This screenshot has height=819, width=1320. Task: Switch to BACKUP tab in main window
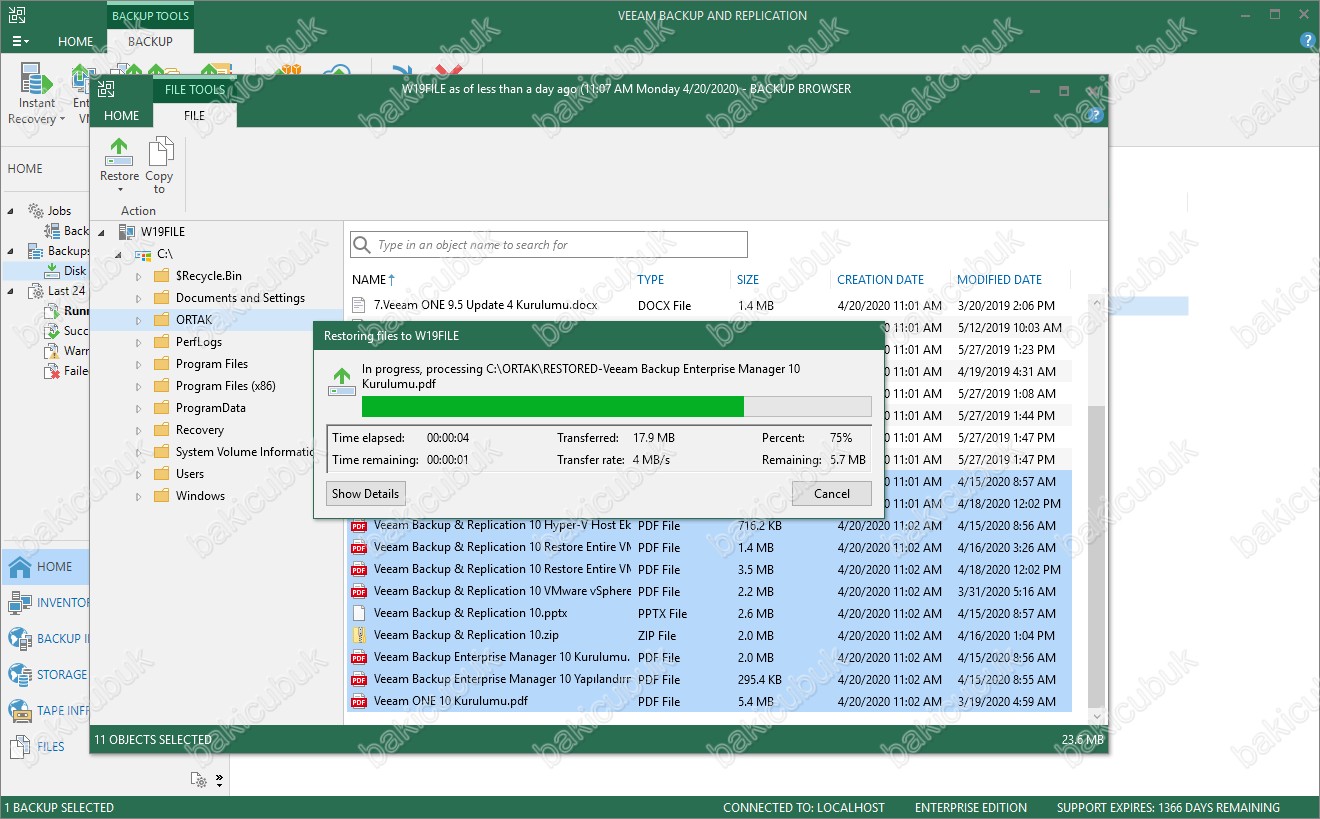click(x=150, y=42)
